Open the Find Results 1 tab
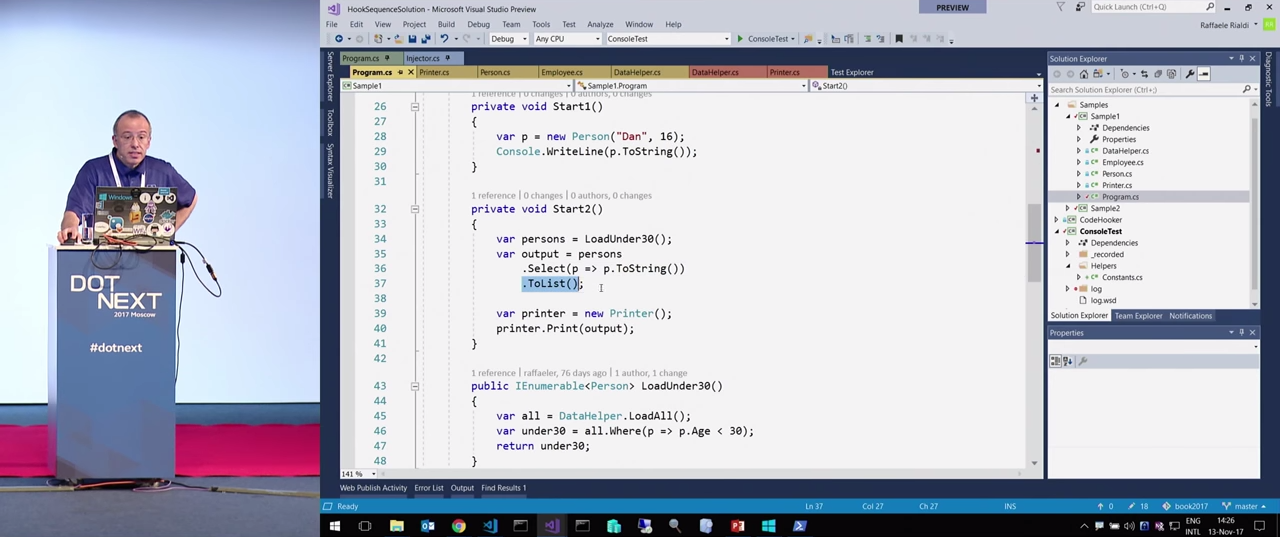Image resolution: width=1280 pixels, height=537 pixels. [504, 488]
